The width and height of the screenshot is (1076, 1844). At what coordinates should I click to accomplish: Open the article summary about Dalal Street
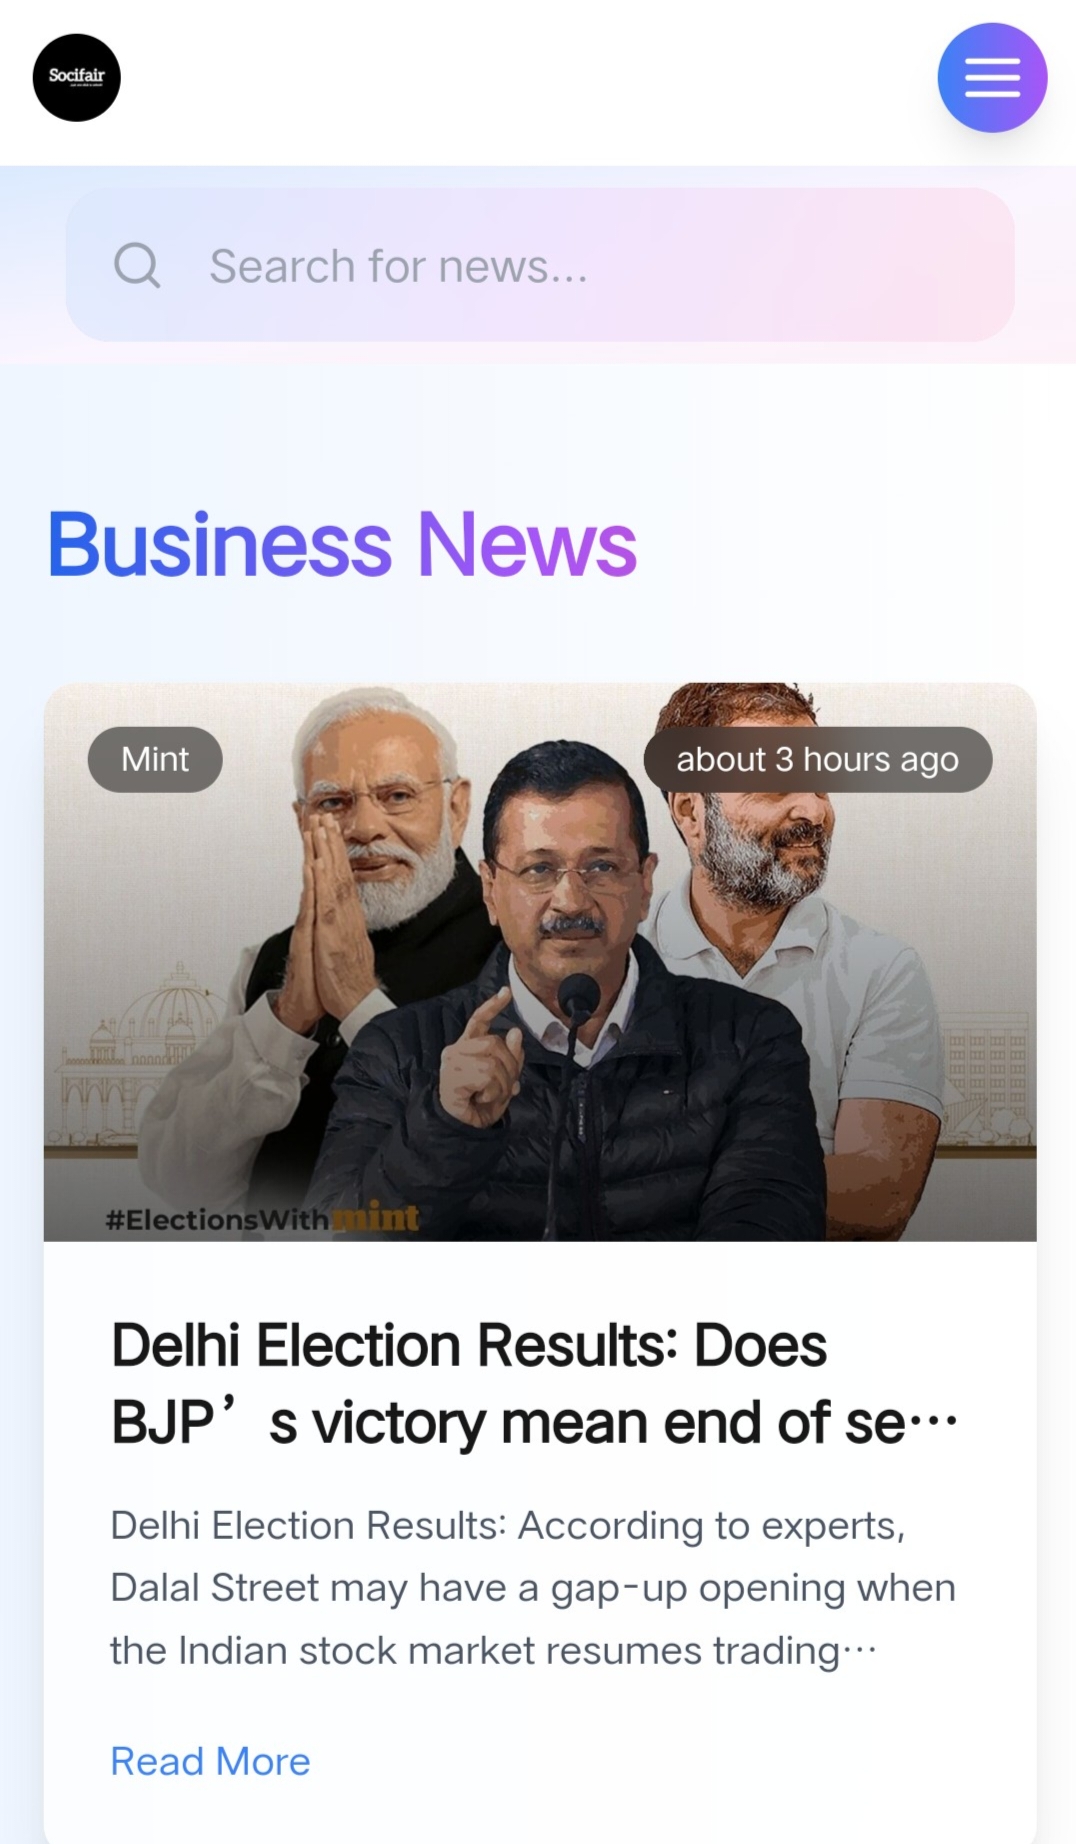(533, 1588)
